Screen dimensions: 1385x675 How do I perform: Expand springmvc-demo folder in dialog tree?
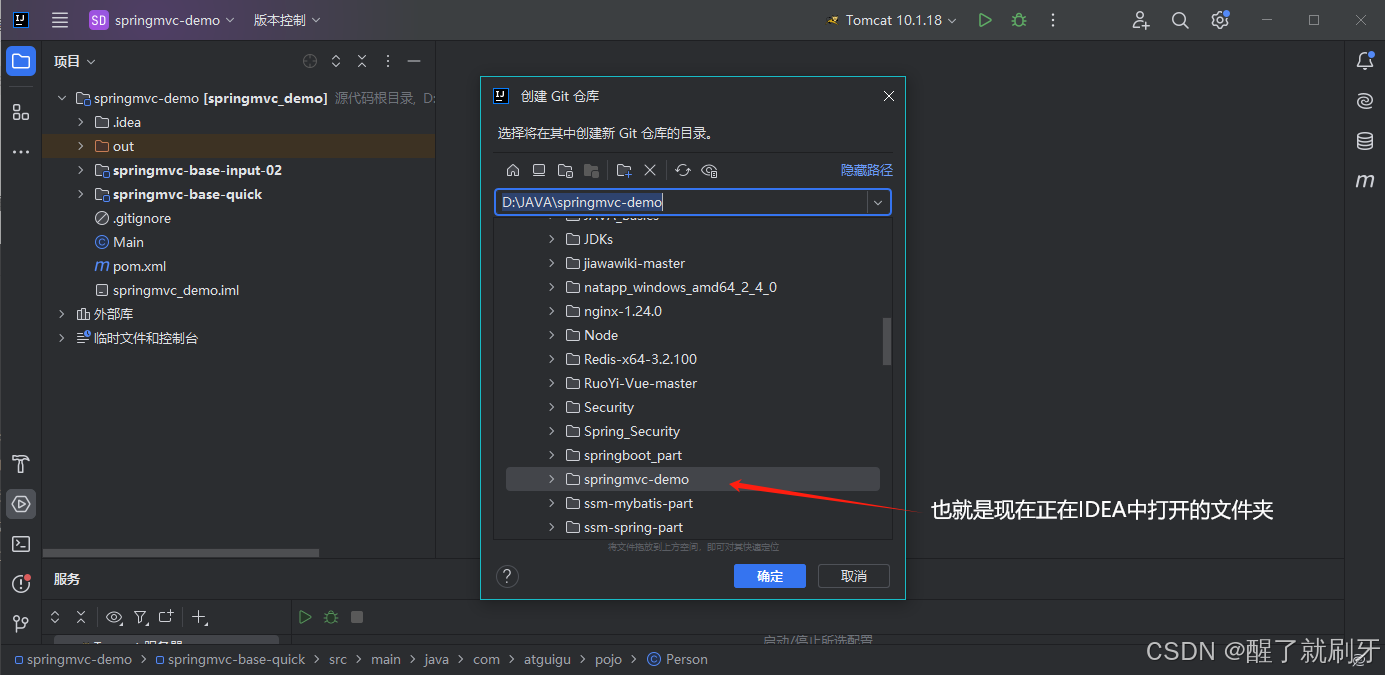(551, 479)
